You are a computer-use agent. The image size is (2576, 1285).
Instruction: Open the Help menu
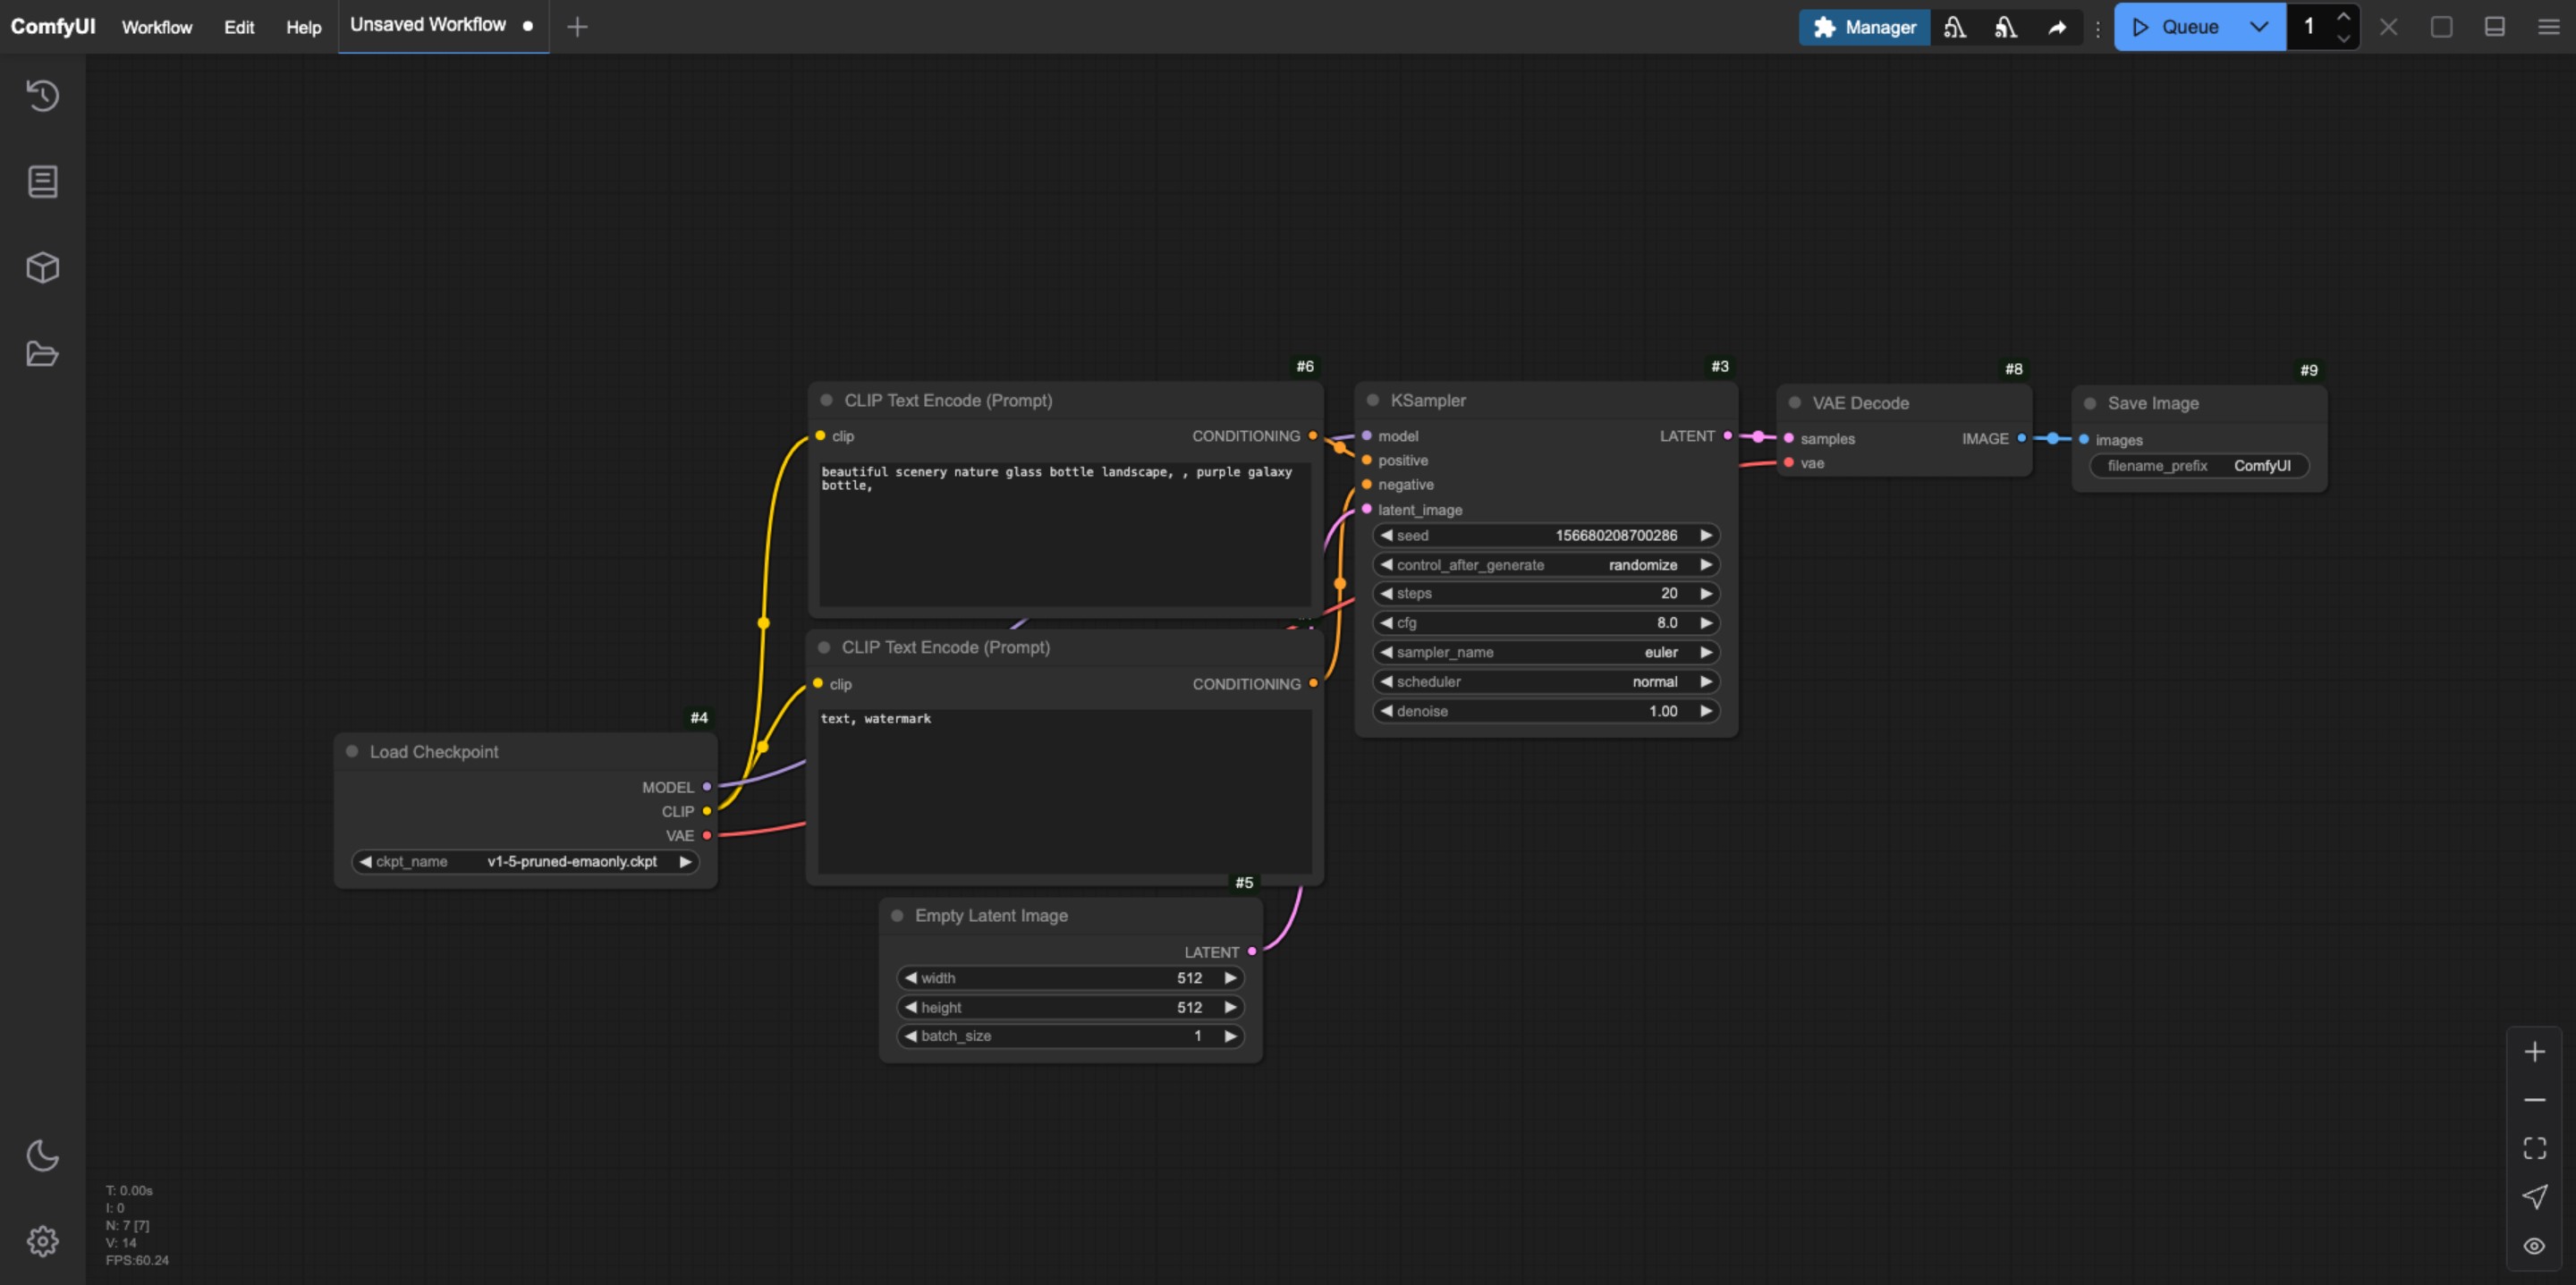click(304, 27)
